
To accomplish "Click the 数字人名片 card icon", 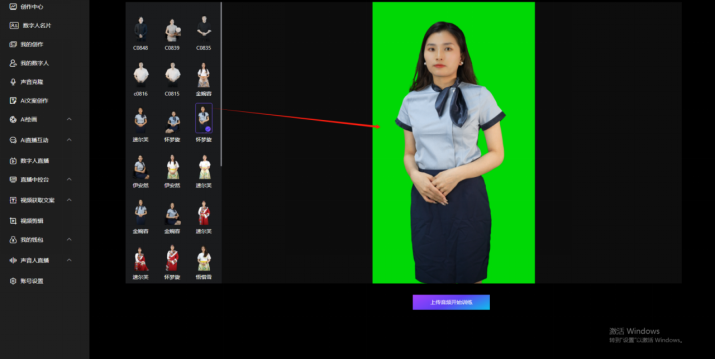I will click(14, 26).
